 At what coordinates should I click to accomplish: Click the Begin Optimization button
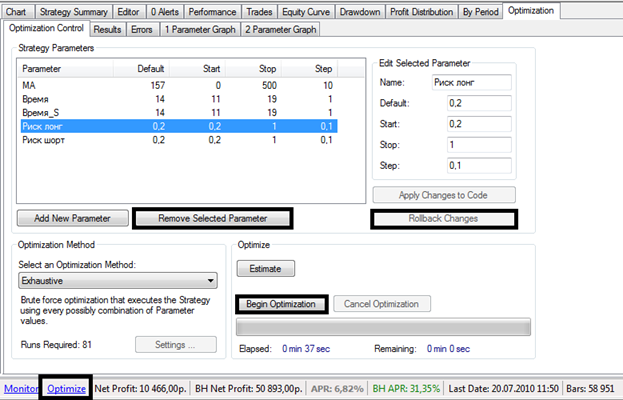280,304
